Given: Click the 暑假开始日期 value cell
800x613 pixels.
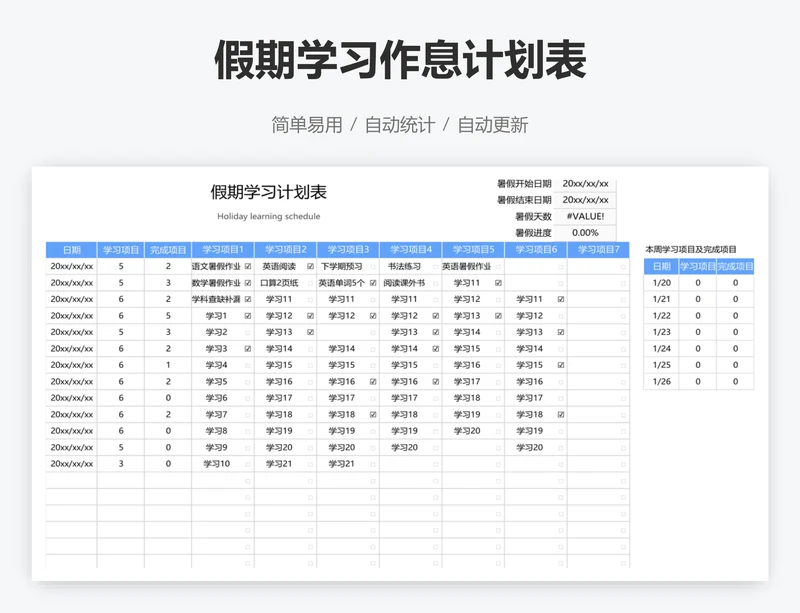Looking at the screenshot, I should (585, 184).
